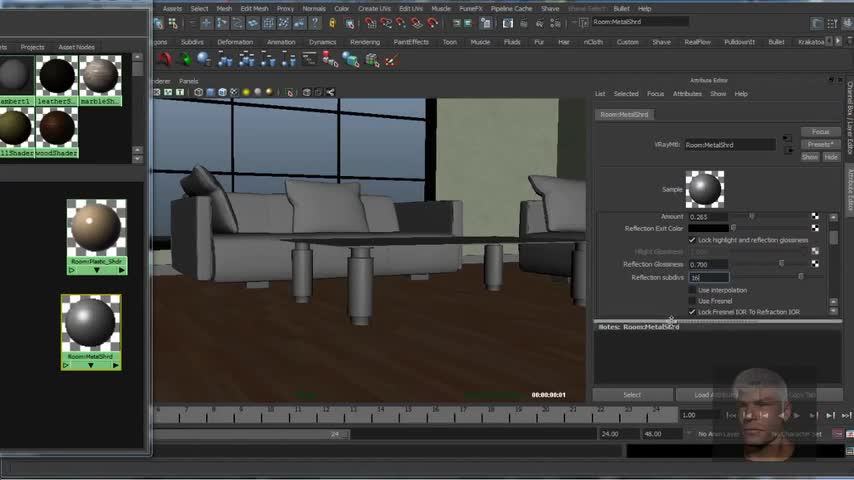Click the Focus button in Attribute Editor
The width and height of the screenshot is (854, 480).
click(820, 132)
